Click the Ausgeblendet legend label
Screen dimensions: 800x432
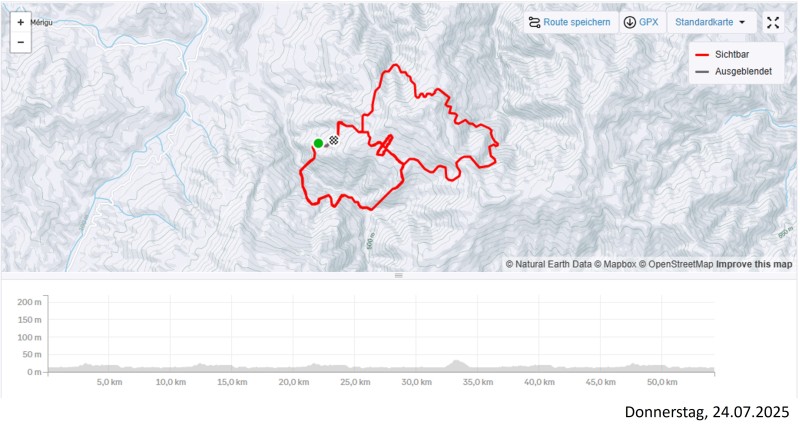click(743, 71)
